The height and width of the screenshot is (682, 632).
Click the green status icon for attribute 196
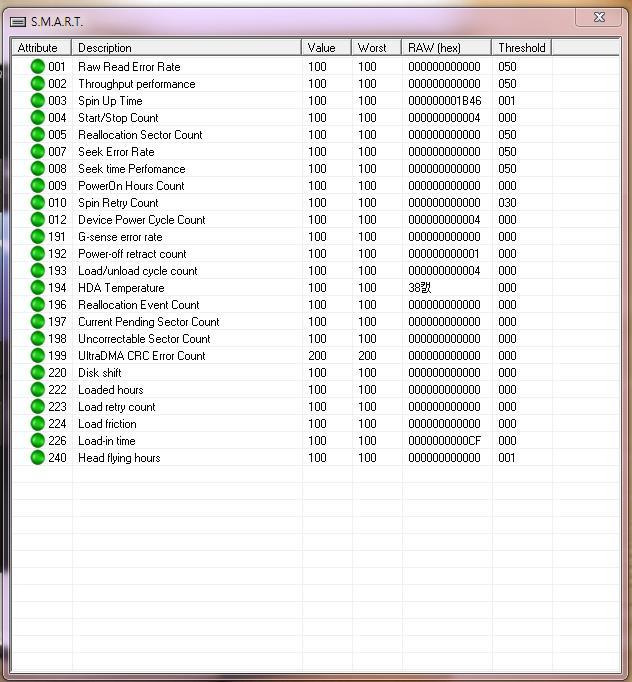click(38, 304)
